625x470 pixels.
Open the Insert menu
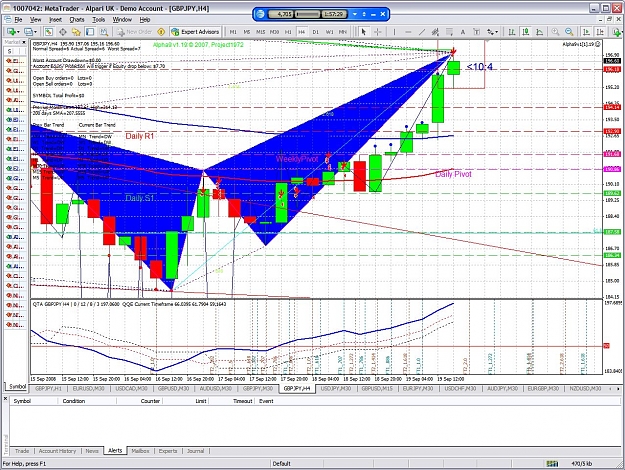point(55,20)
